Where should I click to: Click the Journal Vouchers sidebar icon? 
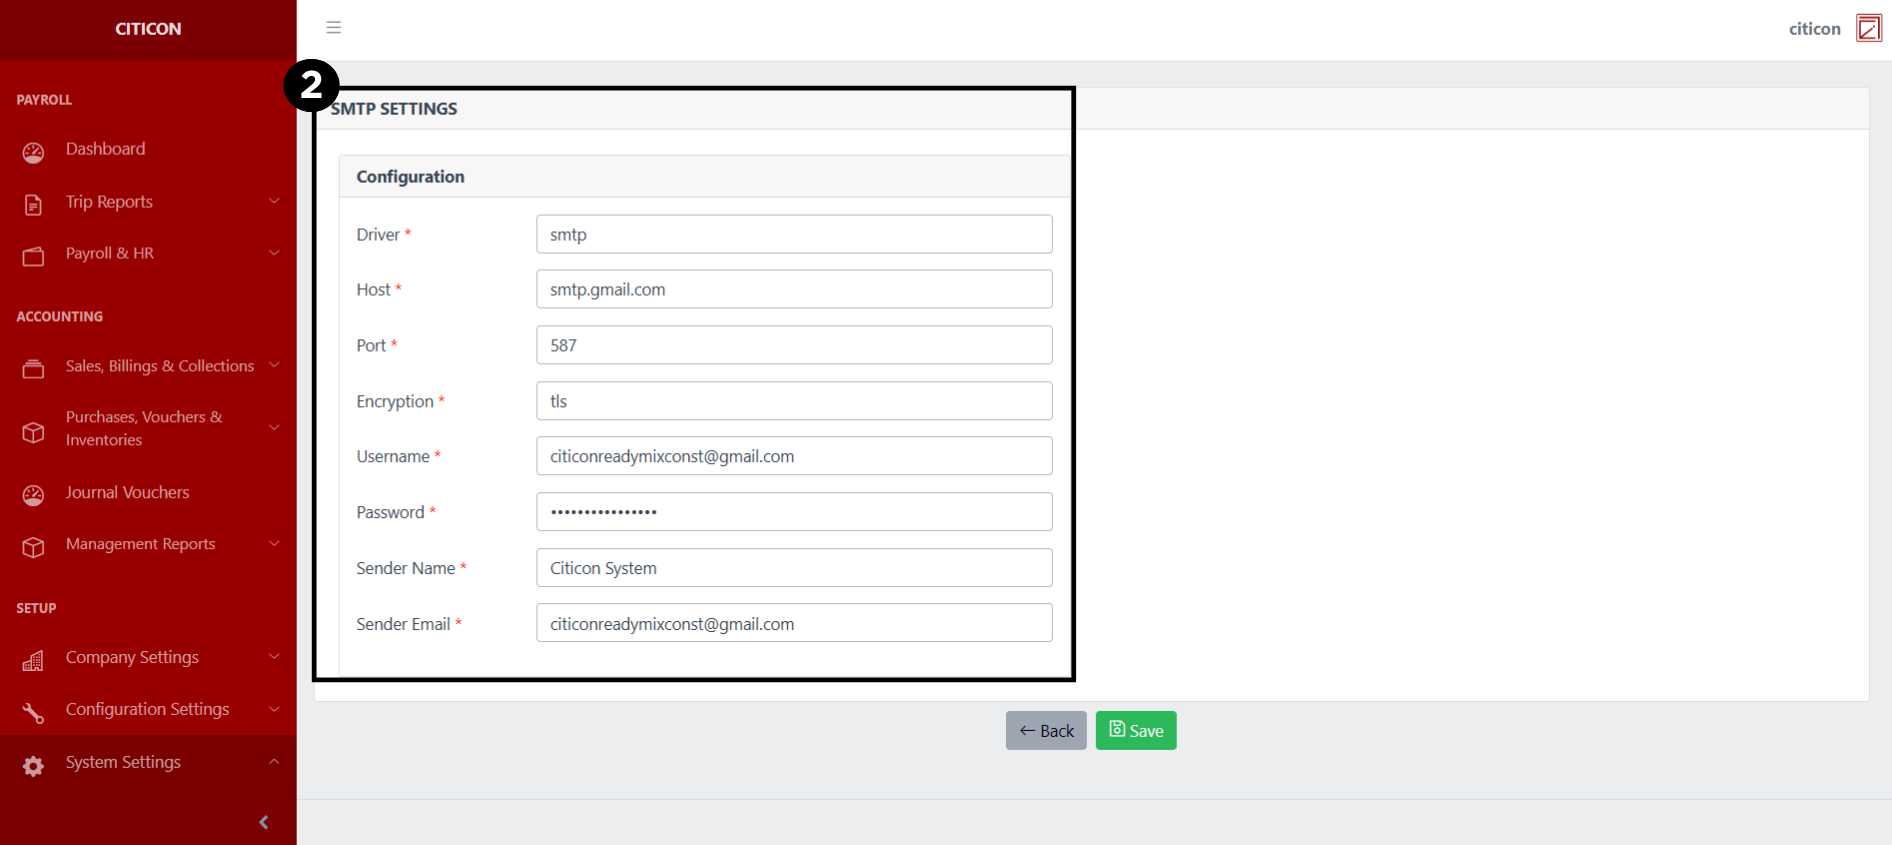point(33,494)
